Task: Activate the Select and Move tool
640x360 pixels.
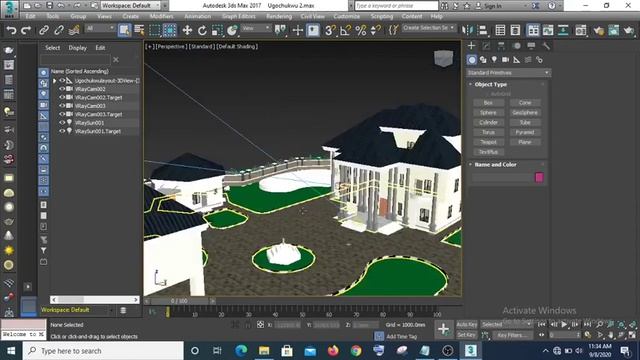Action: tap(187, 30)
